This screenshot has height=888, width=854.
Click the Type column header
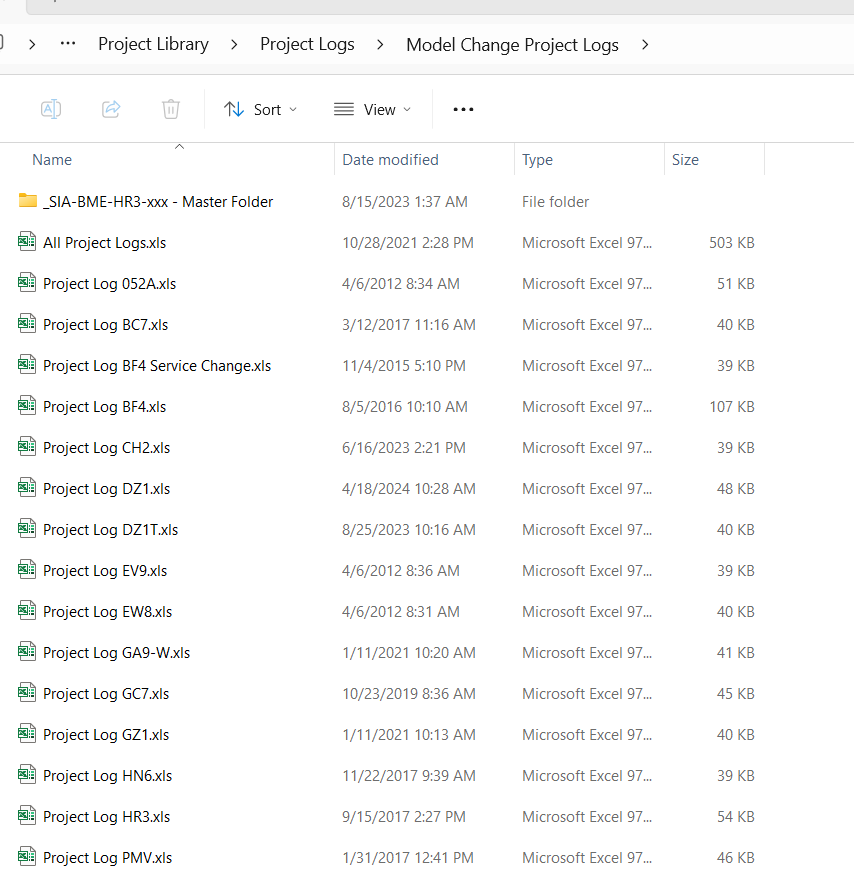coord(537,160)
